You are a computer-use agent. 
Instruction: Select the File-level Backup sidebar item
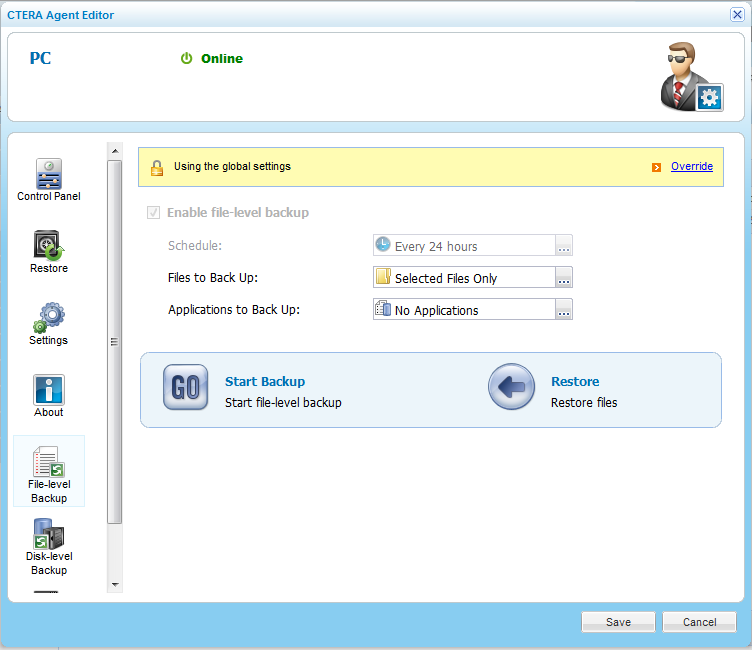click(x=49, y=471)
